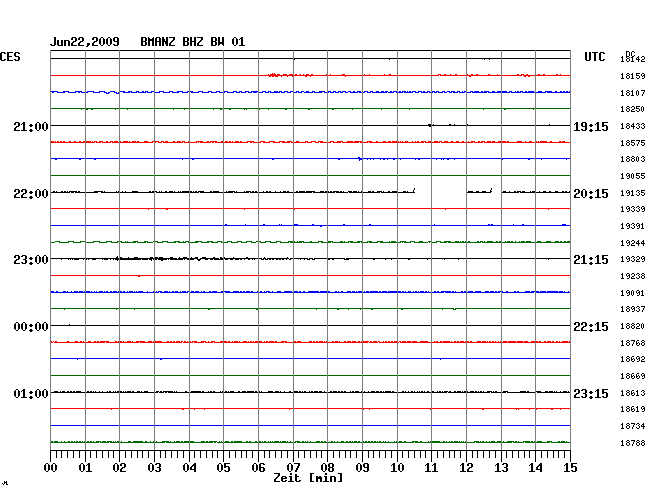Click minute tick label 14 on the x-axis
The height and width of the screenshot is (494, 650).
(x=535, y=468)
